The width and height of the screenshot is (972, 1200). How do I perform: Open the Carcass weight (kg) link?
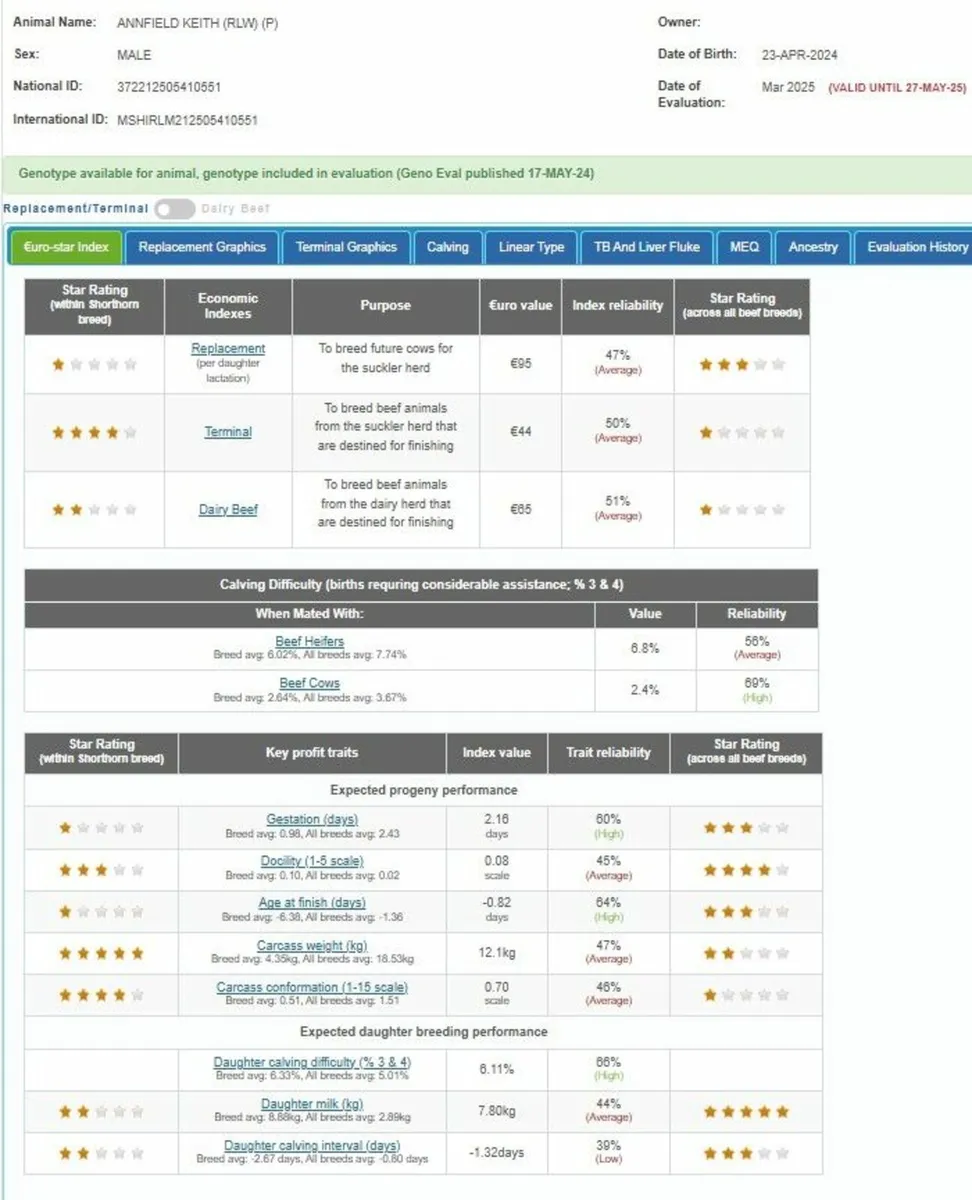312,945
